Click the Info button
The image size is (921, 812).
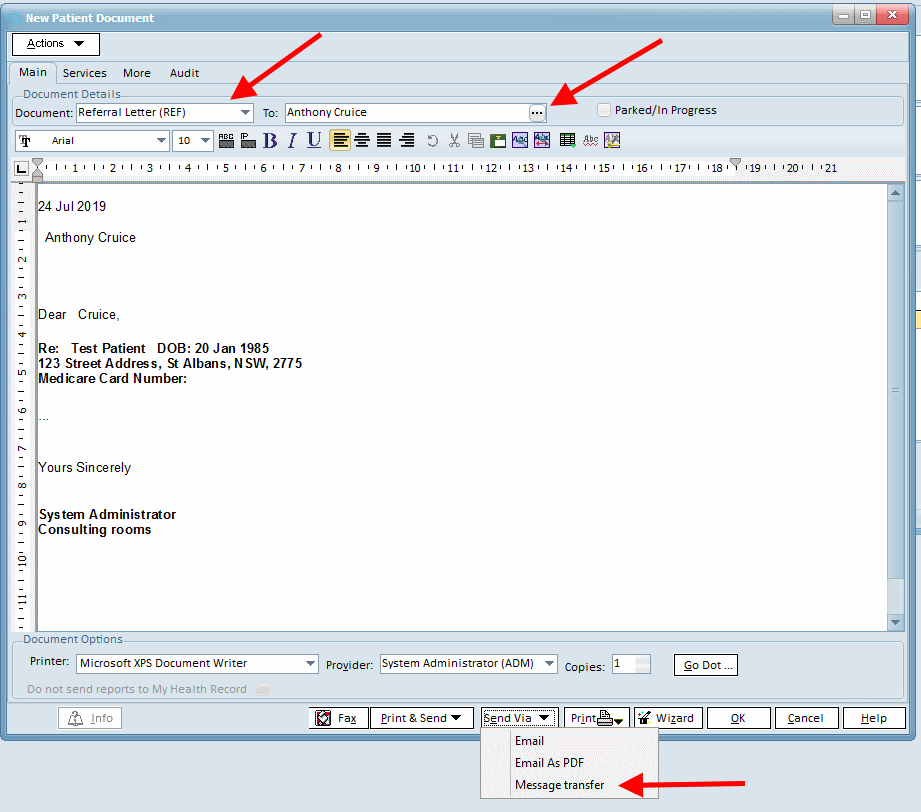tap(90, 718)
